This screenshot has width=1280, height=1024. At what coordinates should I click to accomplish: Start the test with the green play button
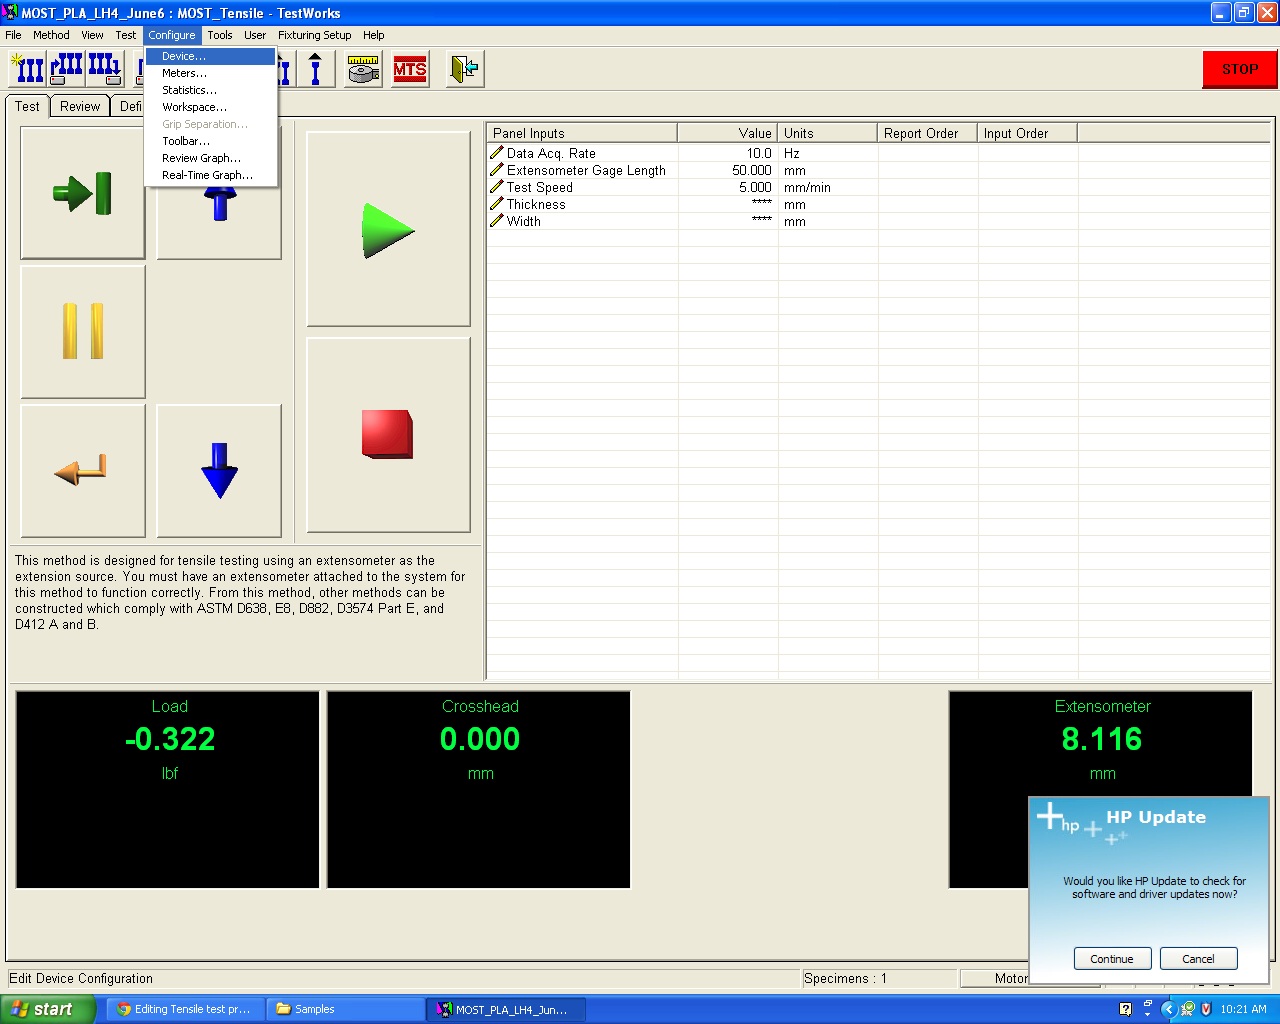click(x=388, y=230)
